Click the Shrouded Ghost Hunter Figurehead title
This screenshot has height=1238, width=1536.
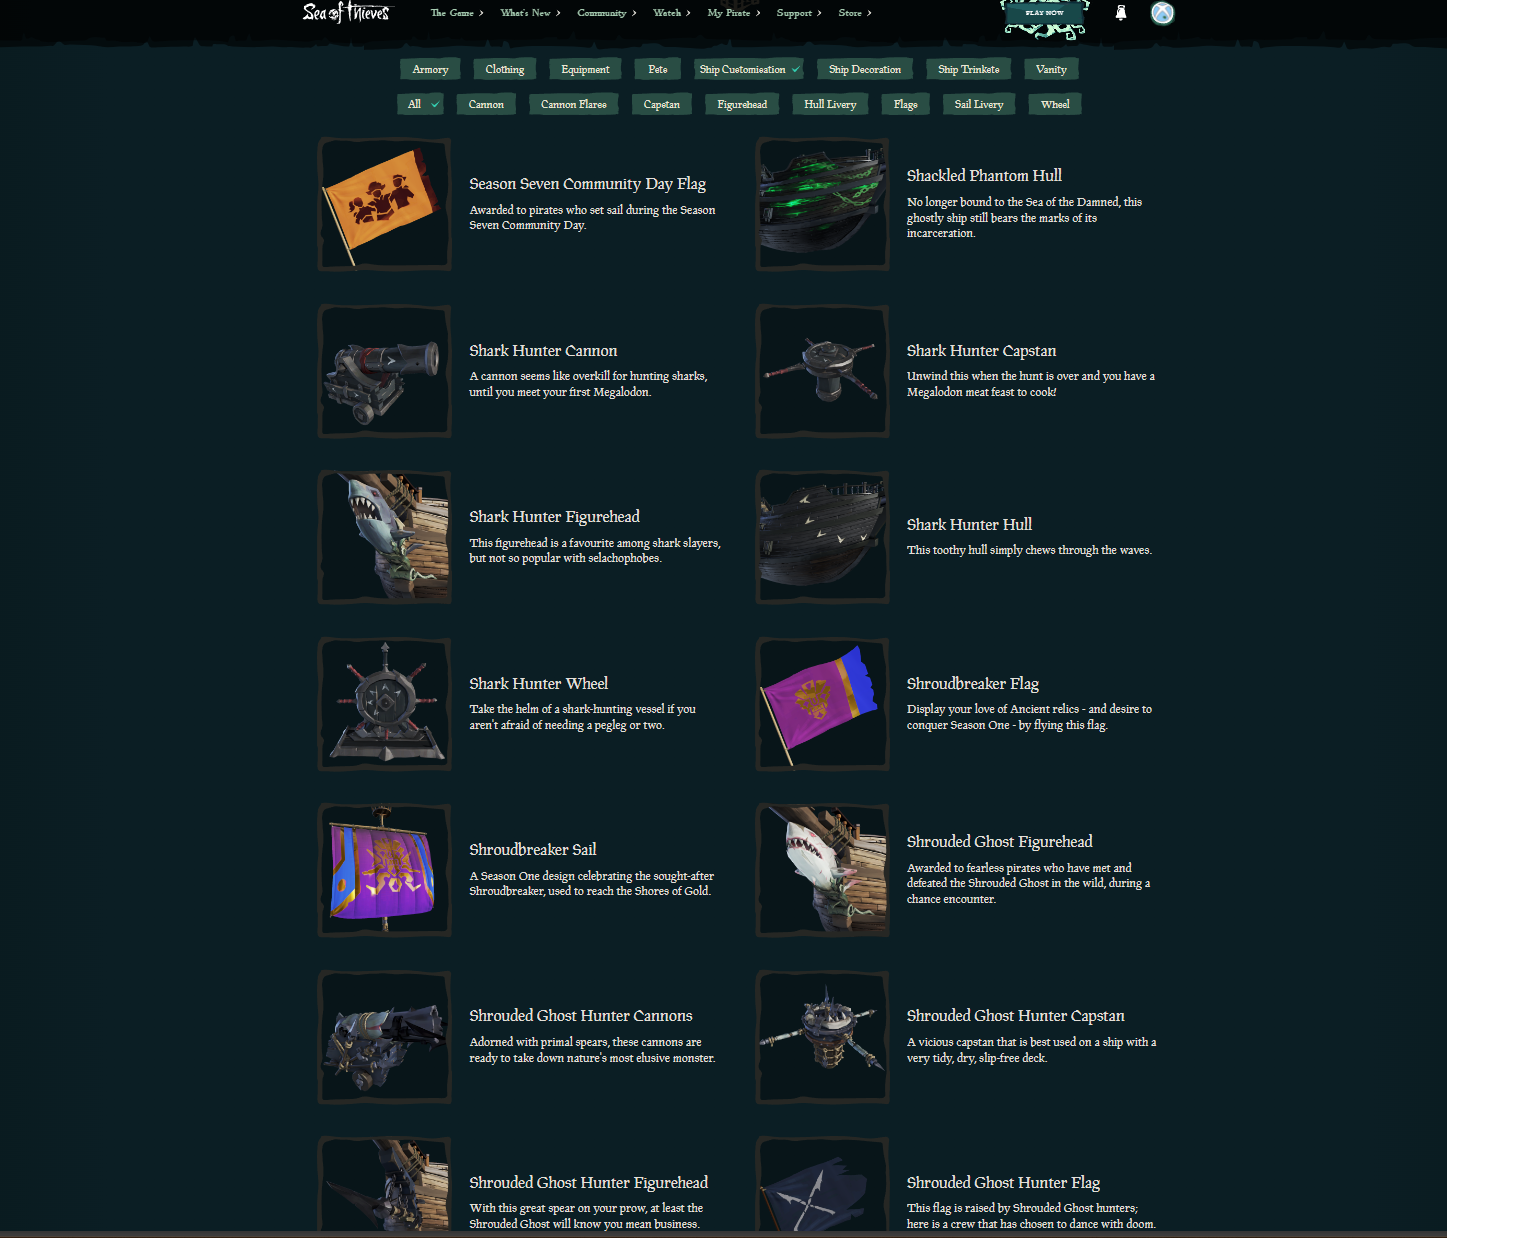(x=588, y=1183)
